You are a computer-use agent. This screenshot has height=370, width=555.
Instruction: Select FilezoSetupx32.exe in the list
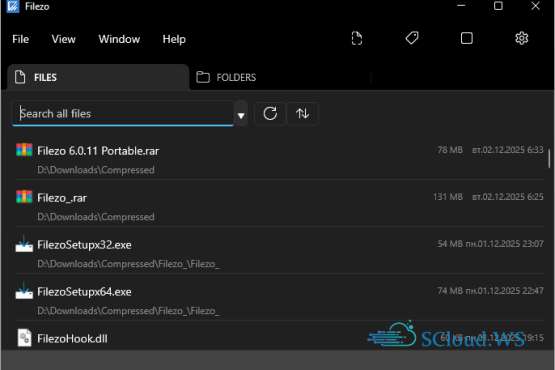point(84,245)
